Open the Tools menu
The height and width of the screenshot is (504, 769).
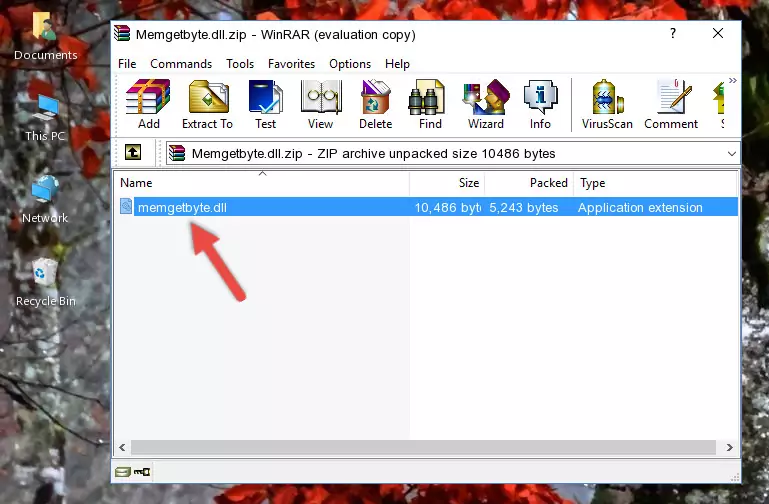point(240,64)
